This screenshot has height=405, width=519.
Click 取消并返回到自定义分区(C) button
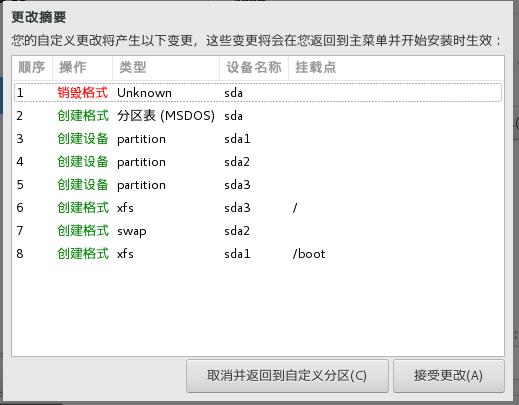pos(287,376)
